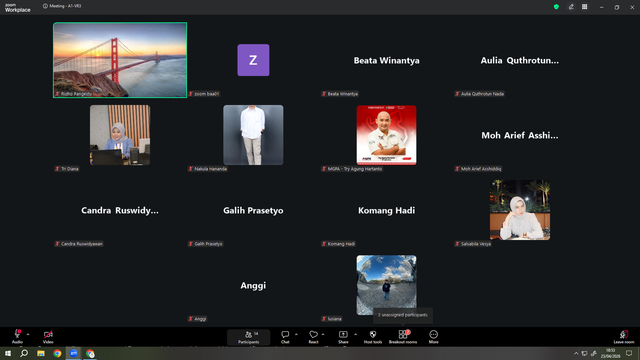
Task: Expand the Audio options arrow
Action: (x=28, y=335)
